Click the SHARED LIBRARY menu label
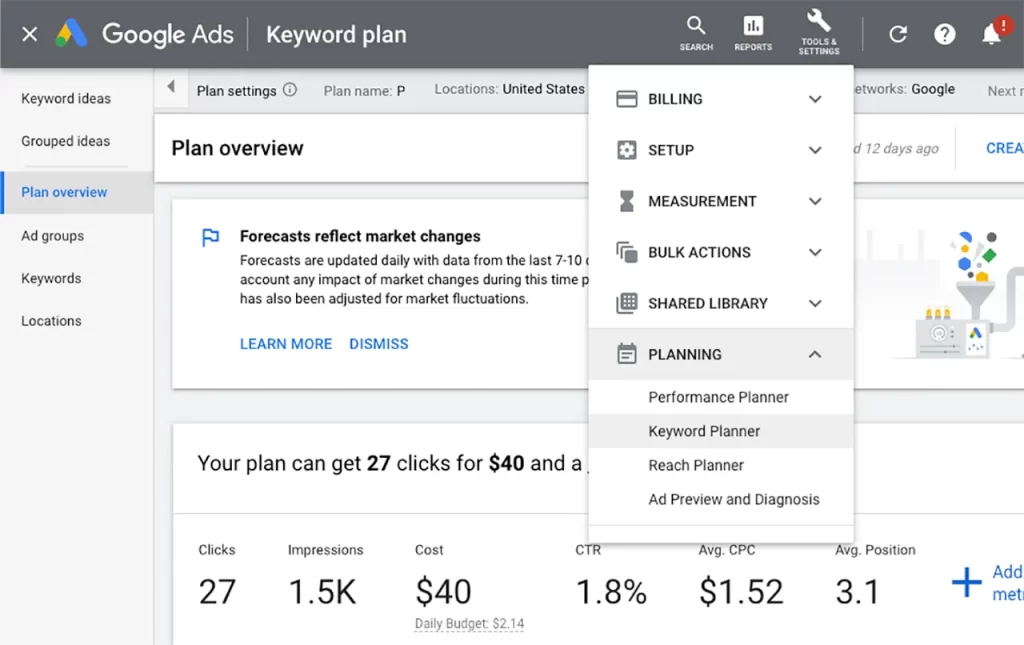The image size is (1024, 645). tap(708, 303)
